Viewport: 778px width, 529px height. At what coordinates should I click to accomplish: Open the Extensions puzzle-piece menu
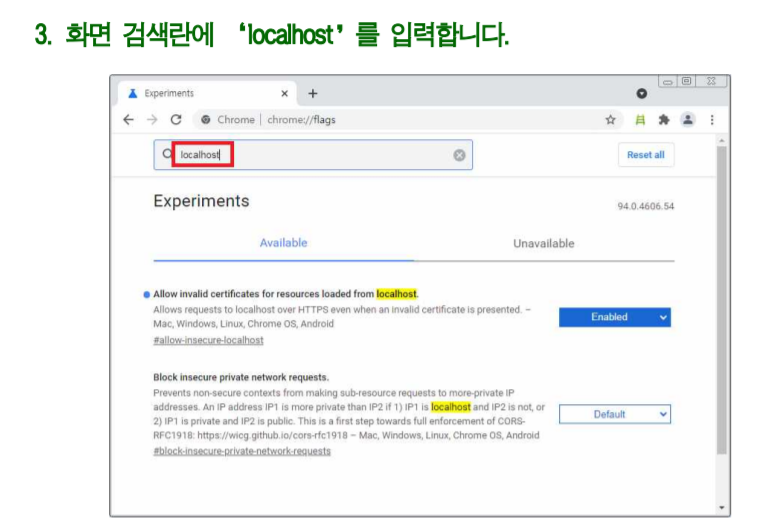664,120
